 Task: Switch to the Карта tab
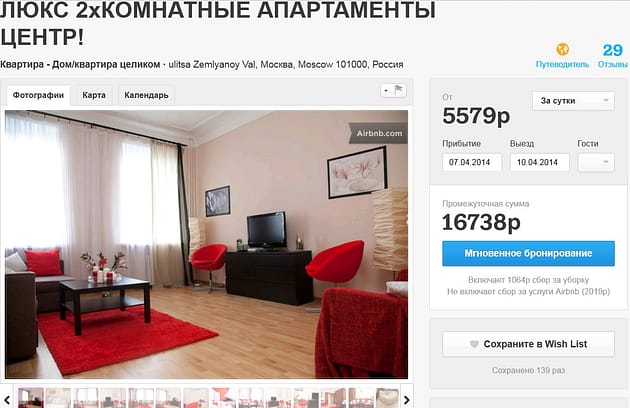click(94, 95)
